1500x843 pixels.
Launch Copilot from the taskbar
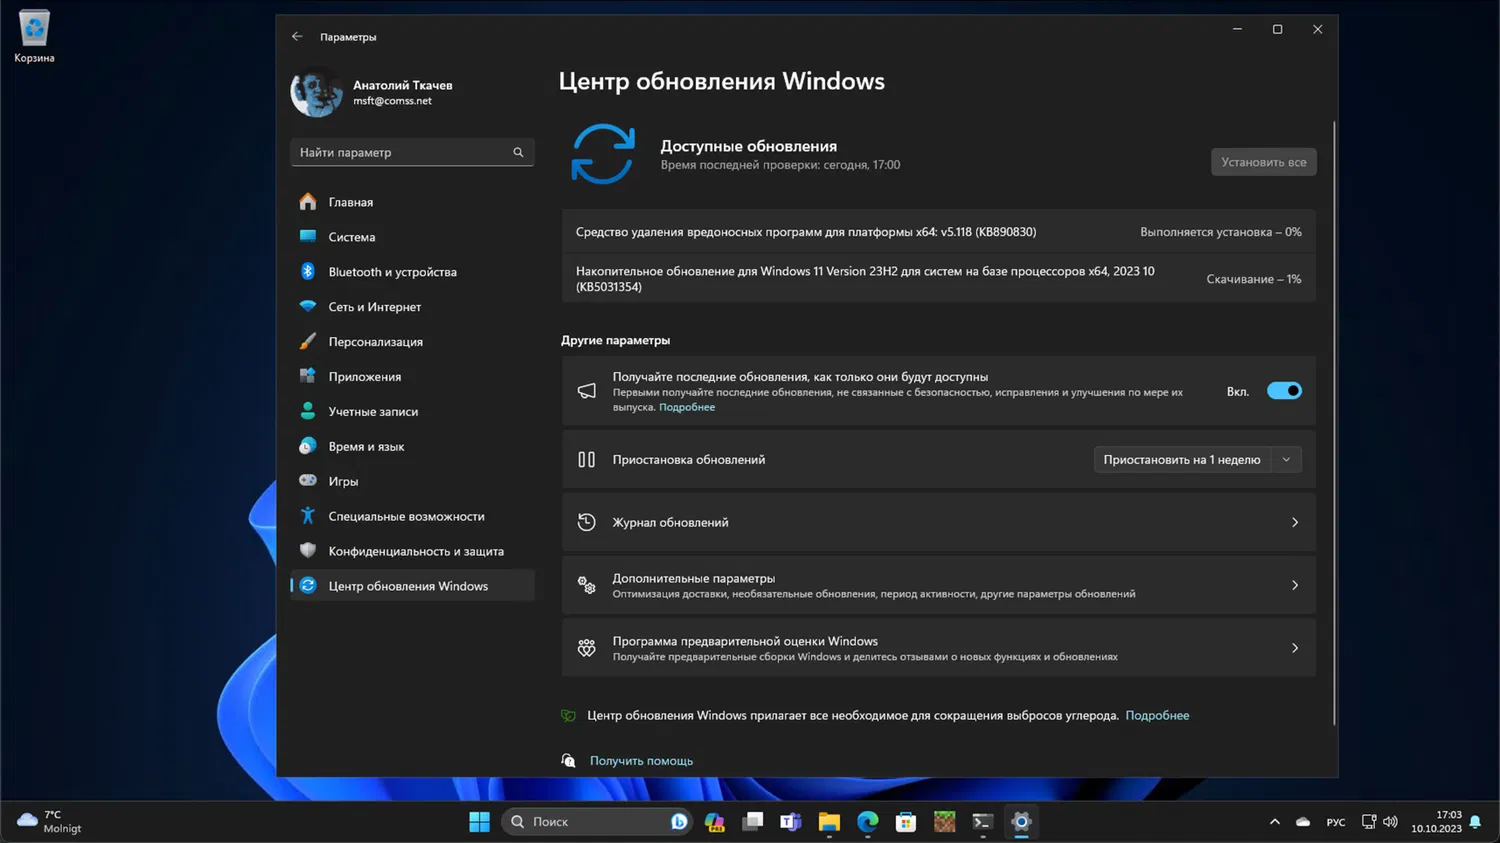(x=714, y=822)
